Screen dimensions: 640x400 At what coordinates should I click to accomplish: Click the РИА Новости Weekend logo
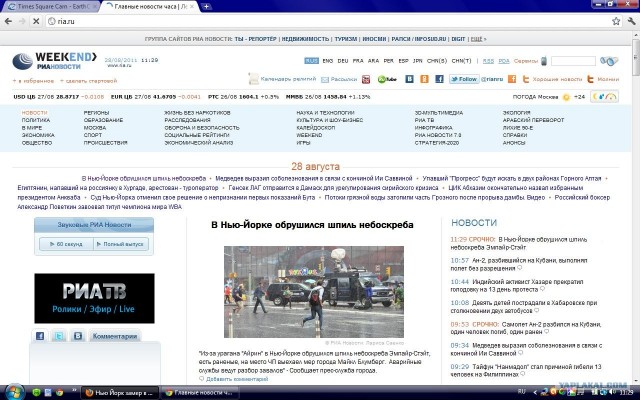tap(54, 61)
